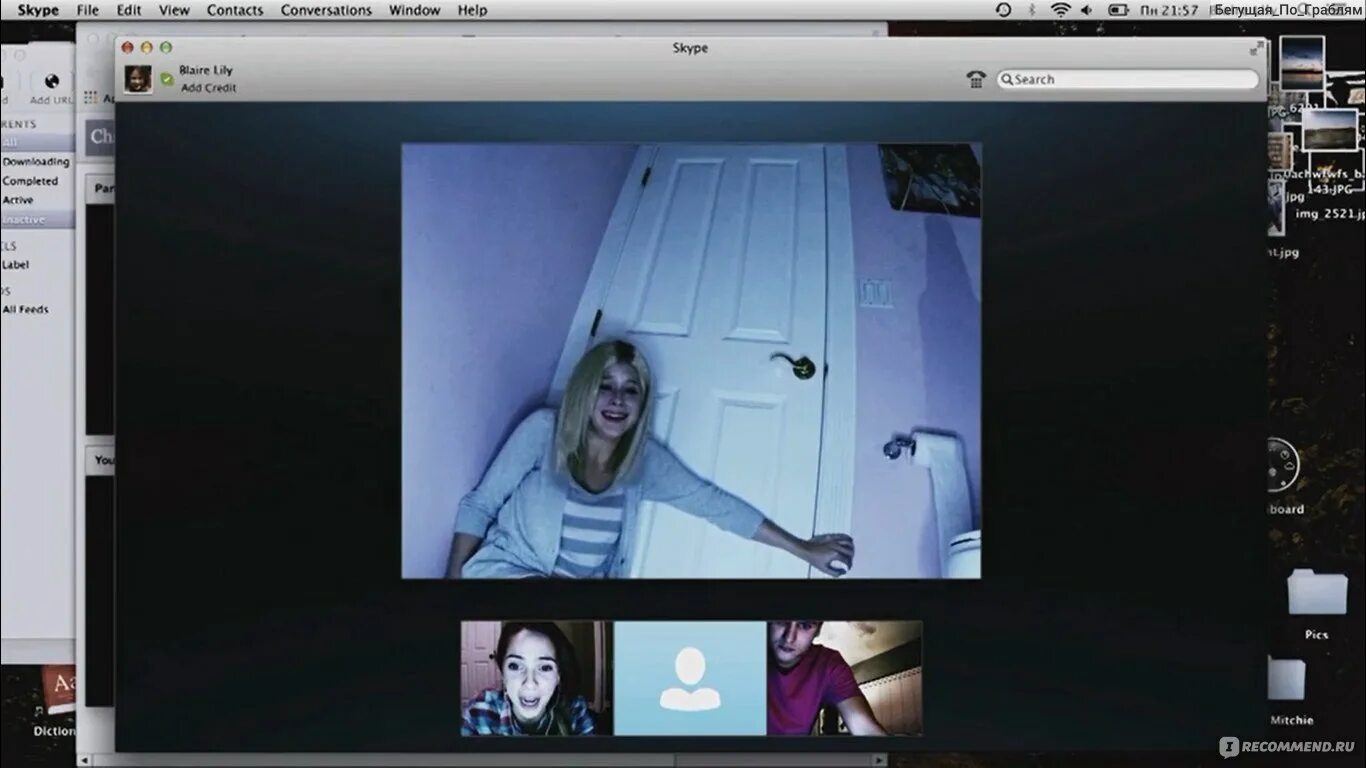1366x768 pixels.
Task: Click the Blaire Lily name label
Action: pyautogui.click(x=206, y=71)
